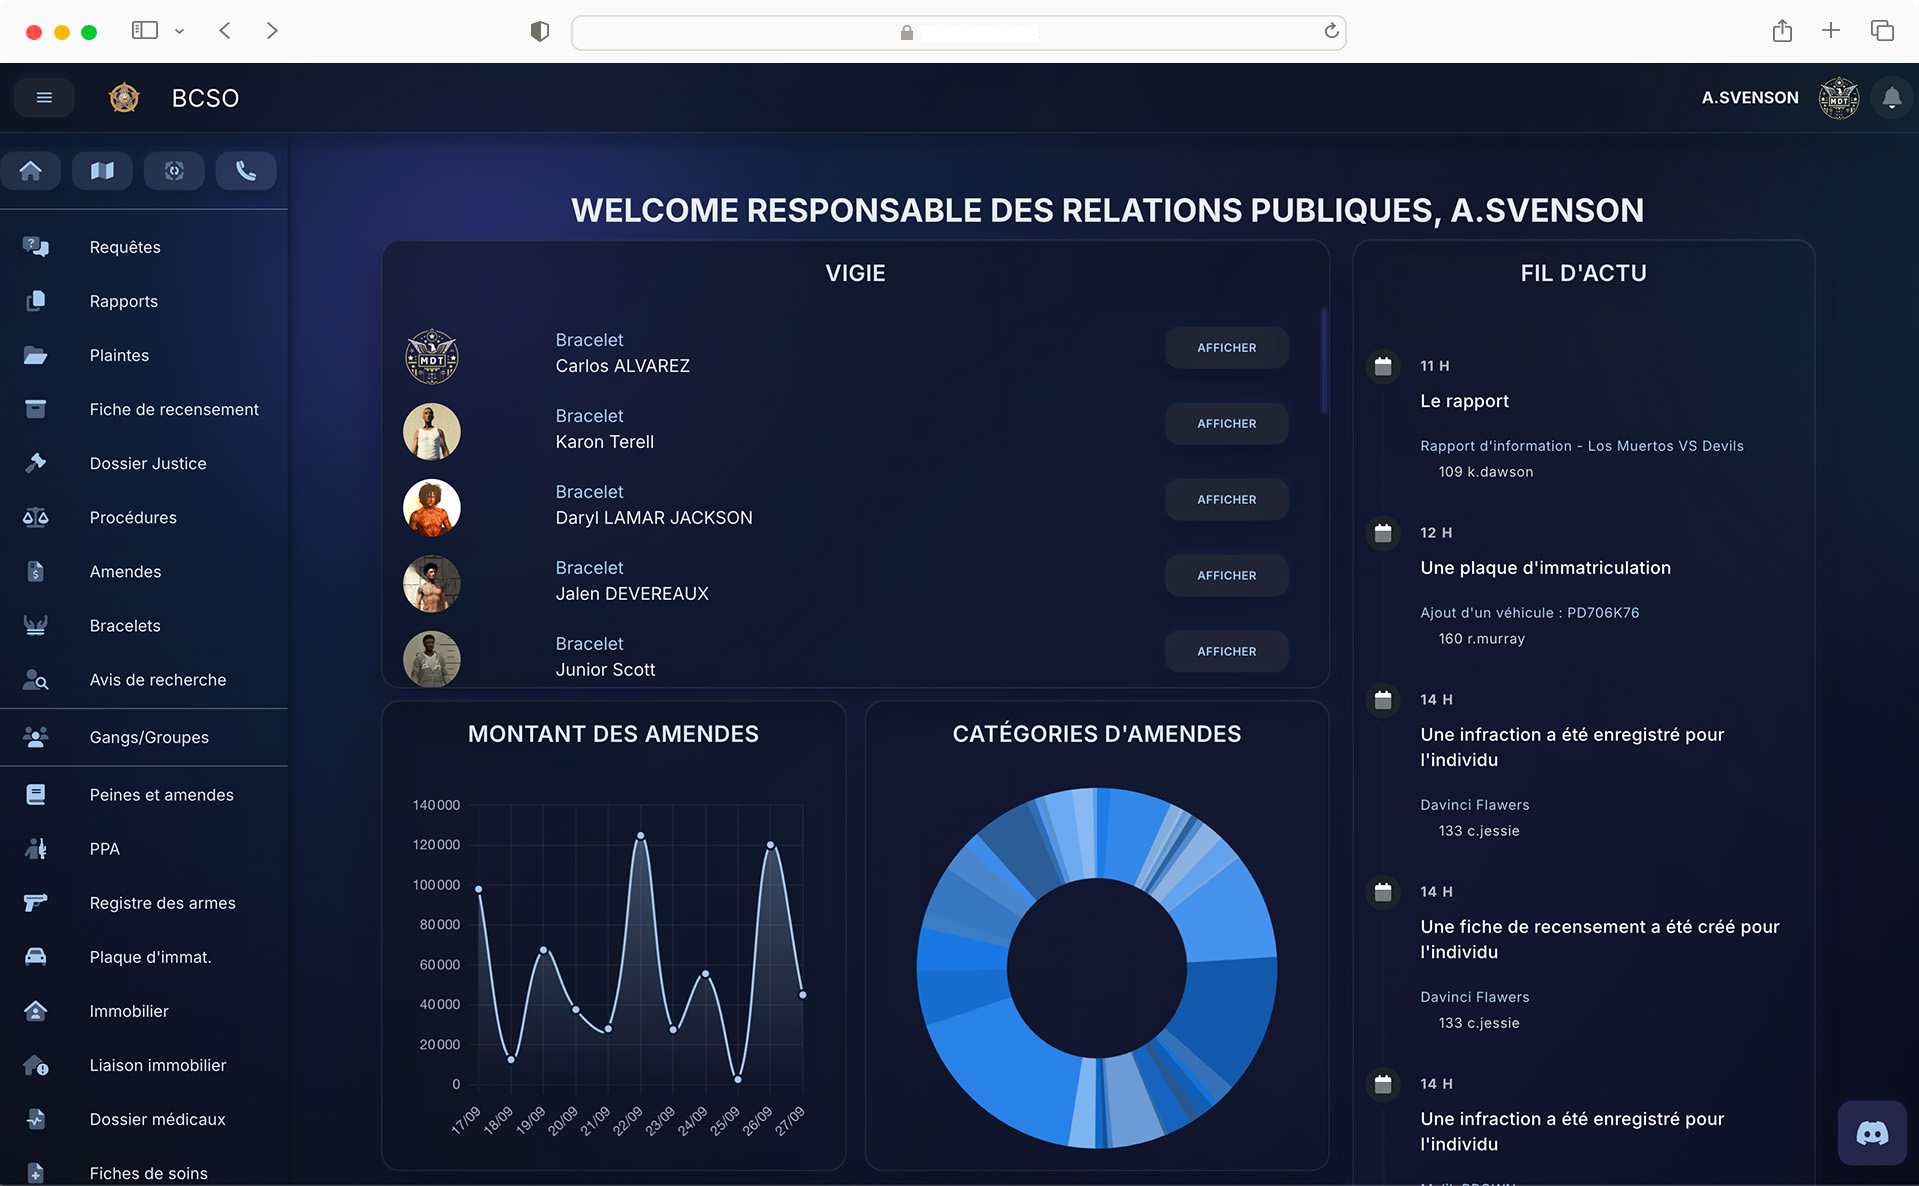
Task: Click Afficher for Daryl LAMAR JACKSON
Action: pos(1226,500)
